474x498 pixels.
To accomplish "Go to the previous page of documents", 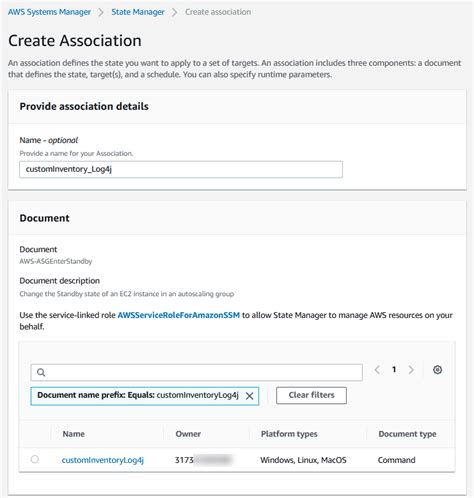I will [x=377, y=370].
